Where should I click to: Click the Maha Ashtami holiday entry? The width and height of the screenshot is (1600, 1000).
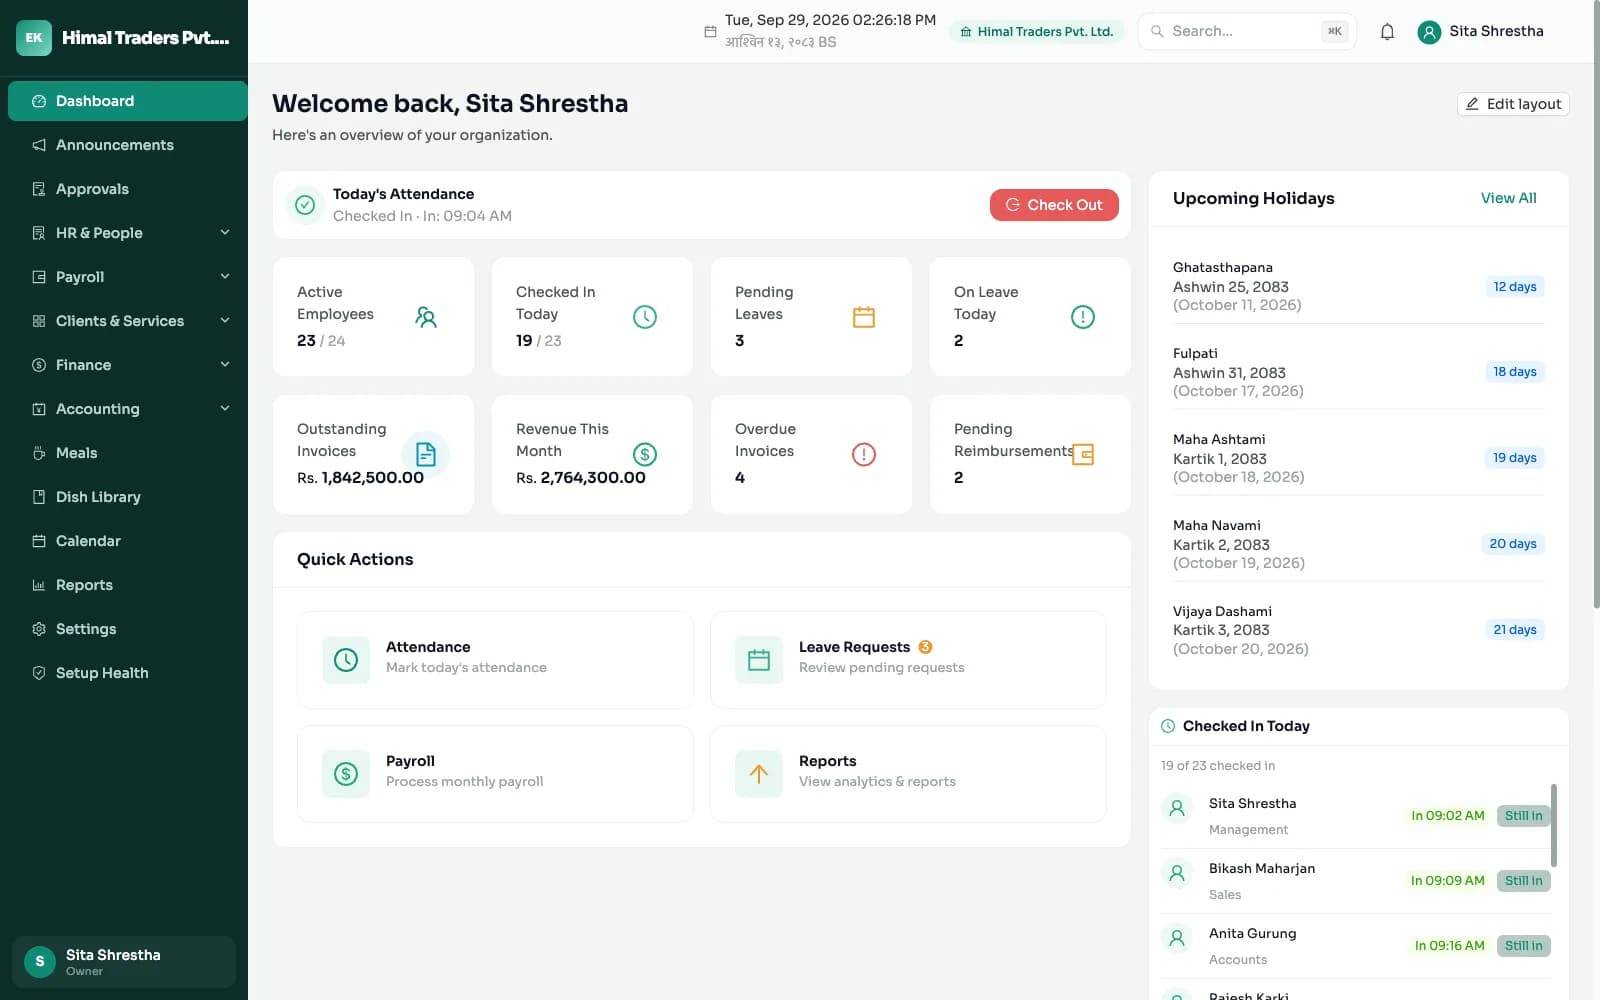[1358, 458]
